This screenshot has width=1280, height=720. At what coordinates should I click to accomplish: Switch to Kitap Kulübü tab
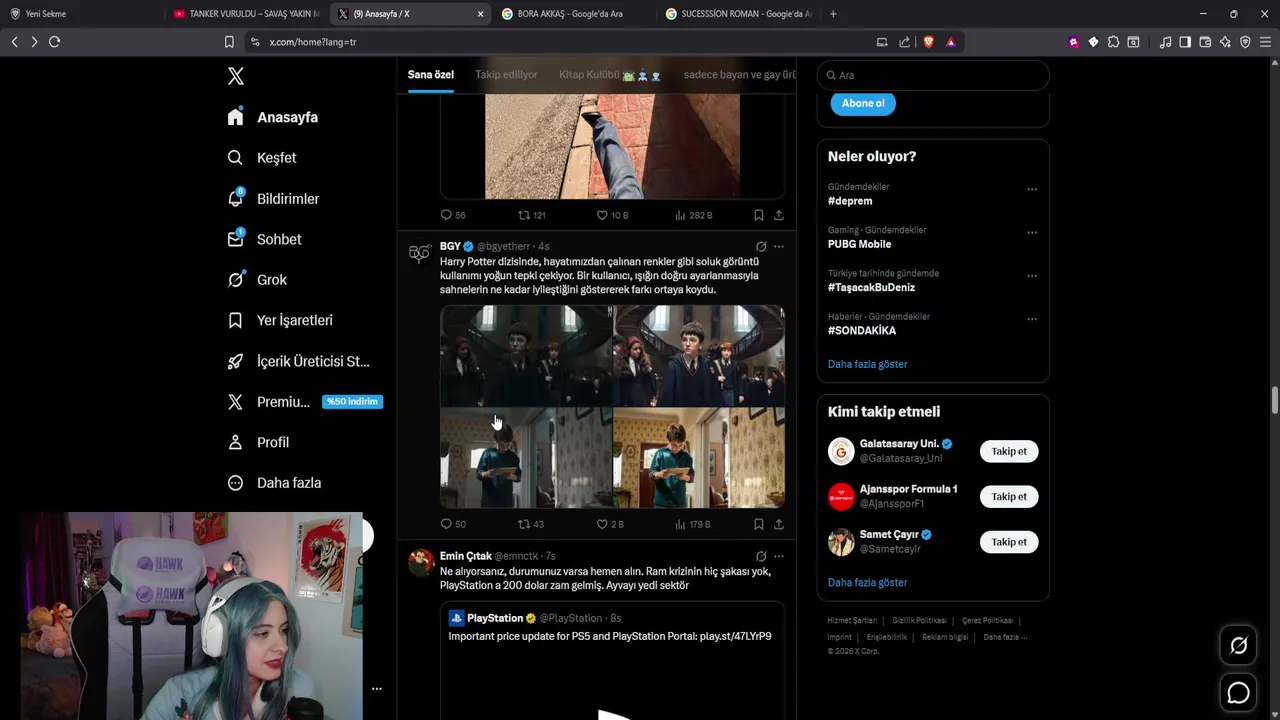(x=610, y=75)
